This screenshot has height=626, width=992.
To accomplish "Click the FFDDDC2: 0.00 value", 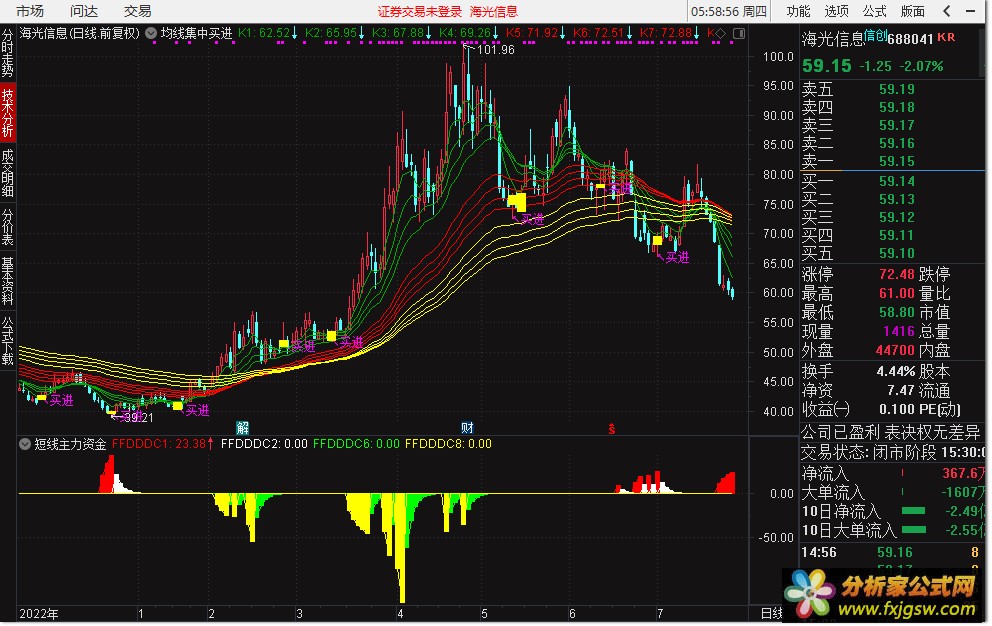I will pos(264,444).
